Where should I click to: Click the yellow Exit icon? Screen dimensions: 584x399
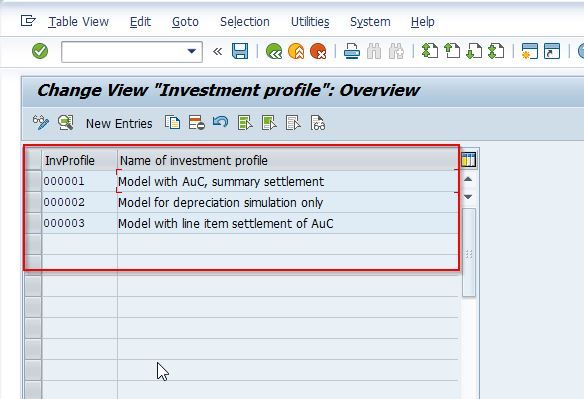tap(296, 51)
